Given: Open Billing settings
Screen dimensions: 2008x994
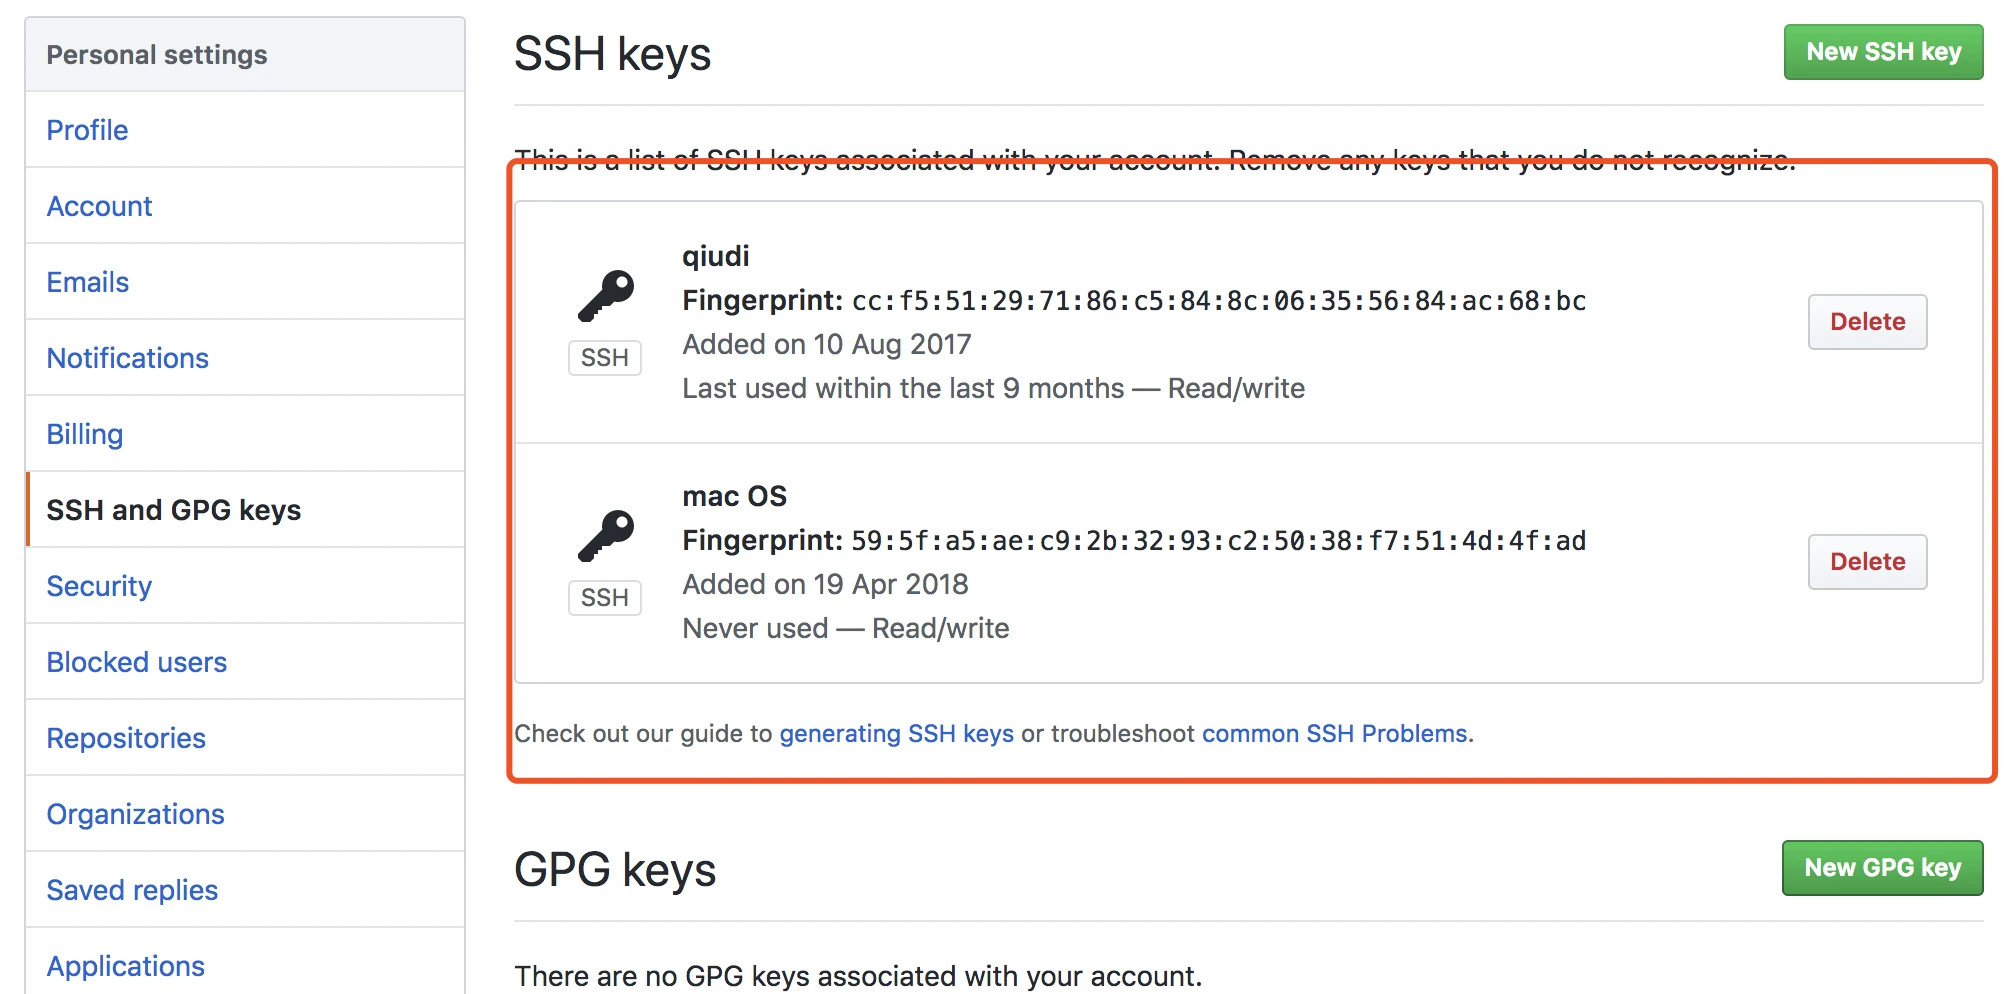Looking at the screenshot, I should tap(245, 434).
